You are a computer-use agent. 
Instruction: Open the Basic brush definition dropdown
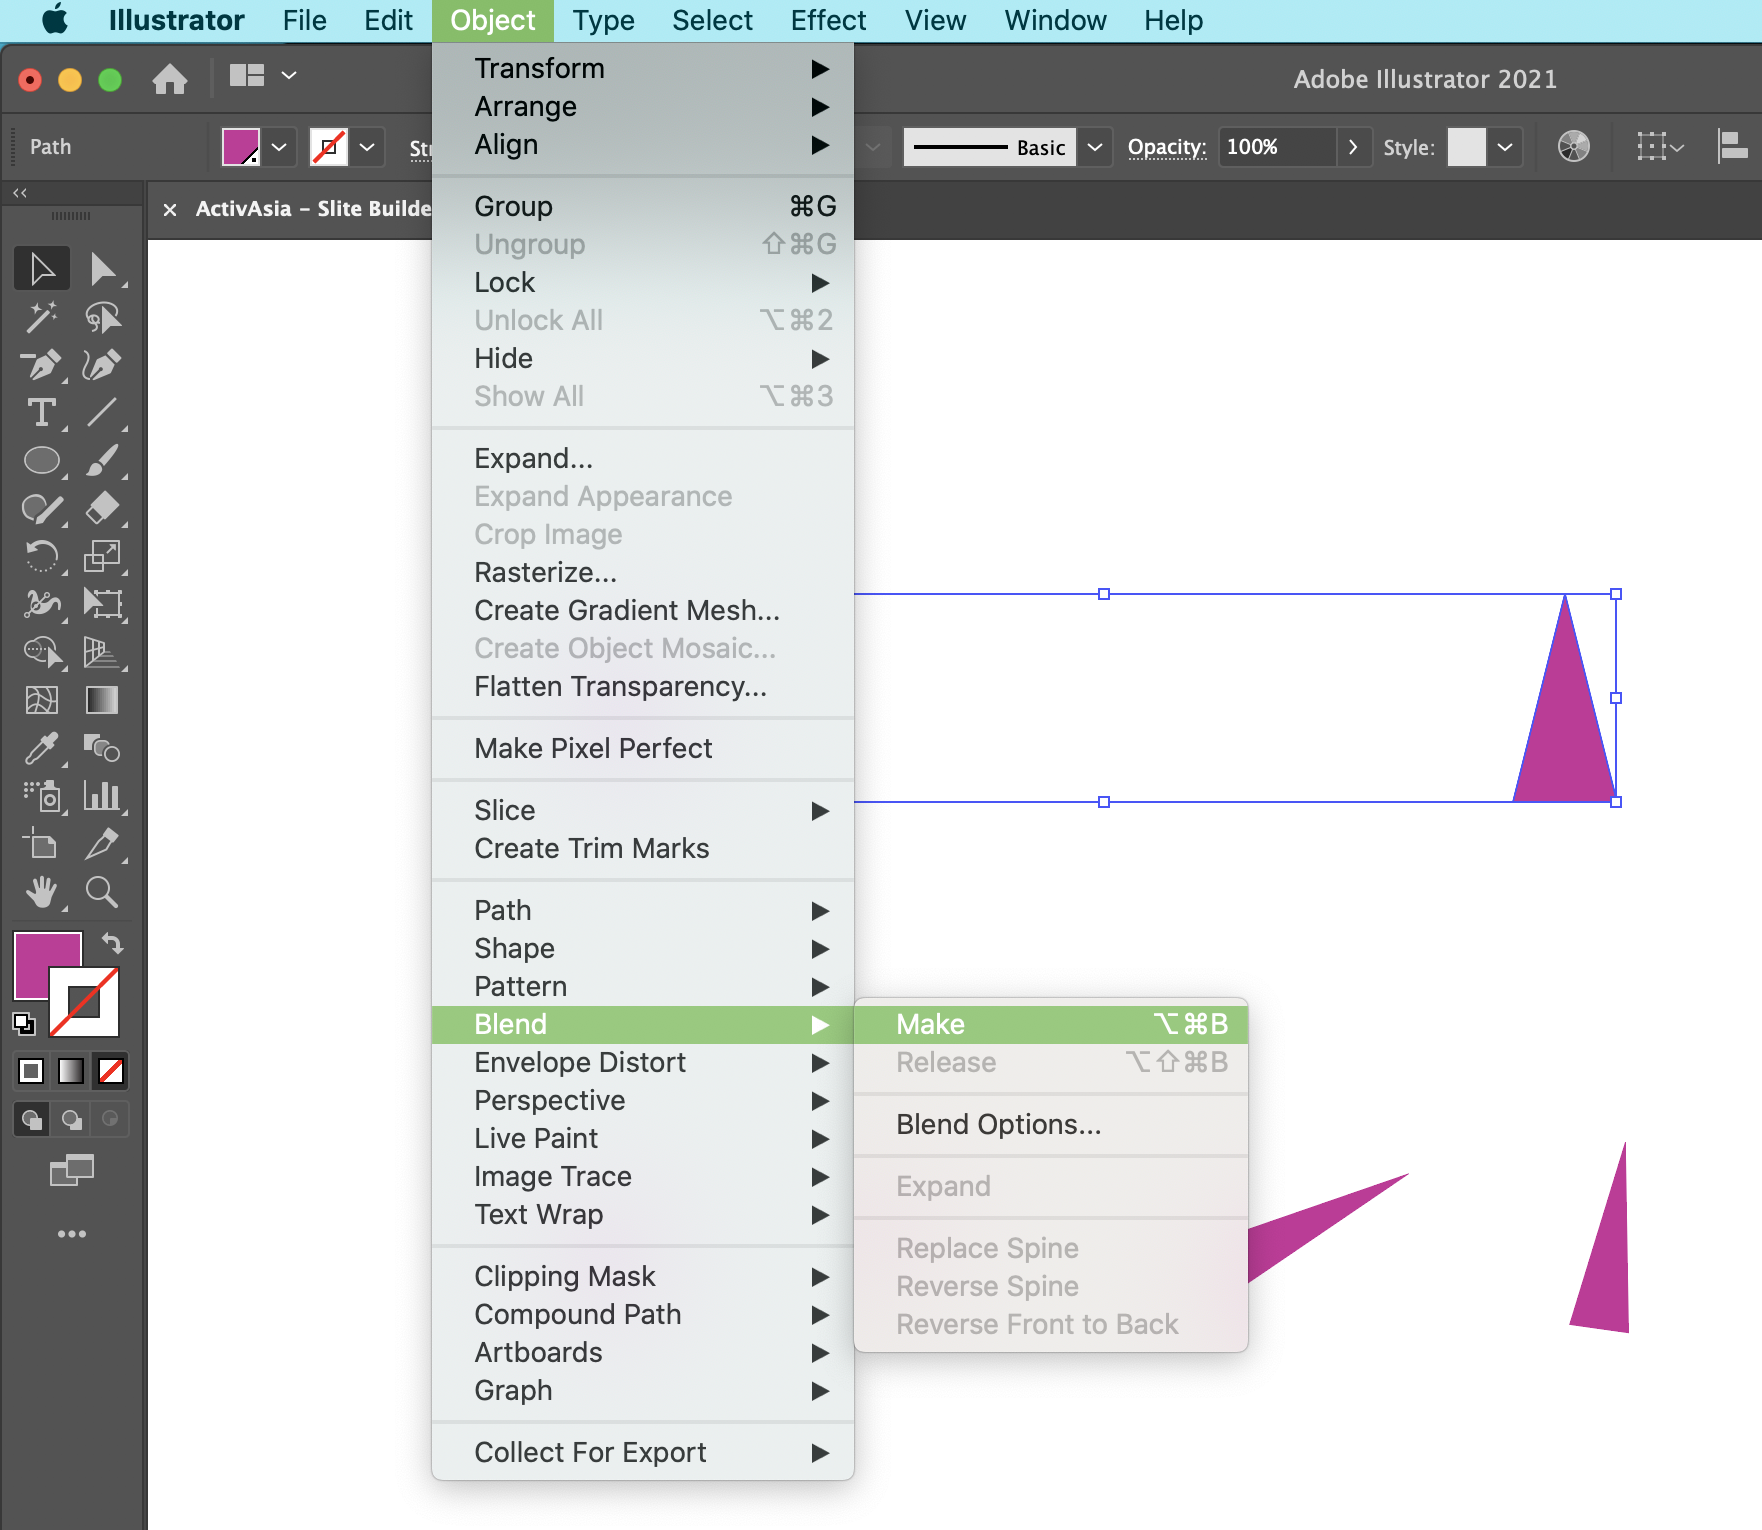click(1095, 147)
